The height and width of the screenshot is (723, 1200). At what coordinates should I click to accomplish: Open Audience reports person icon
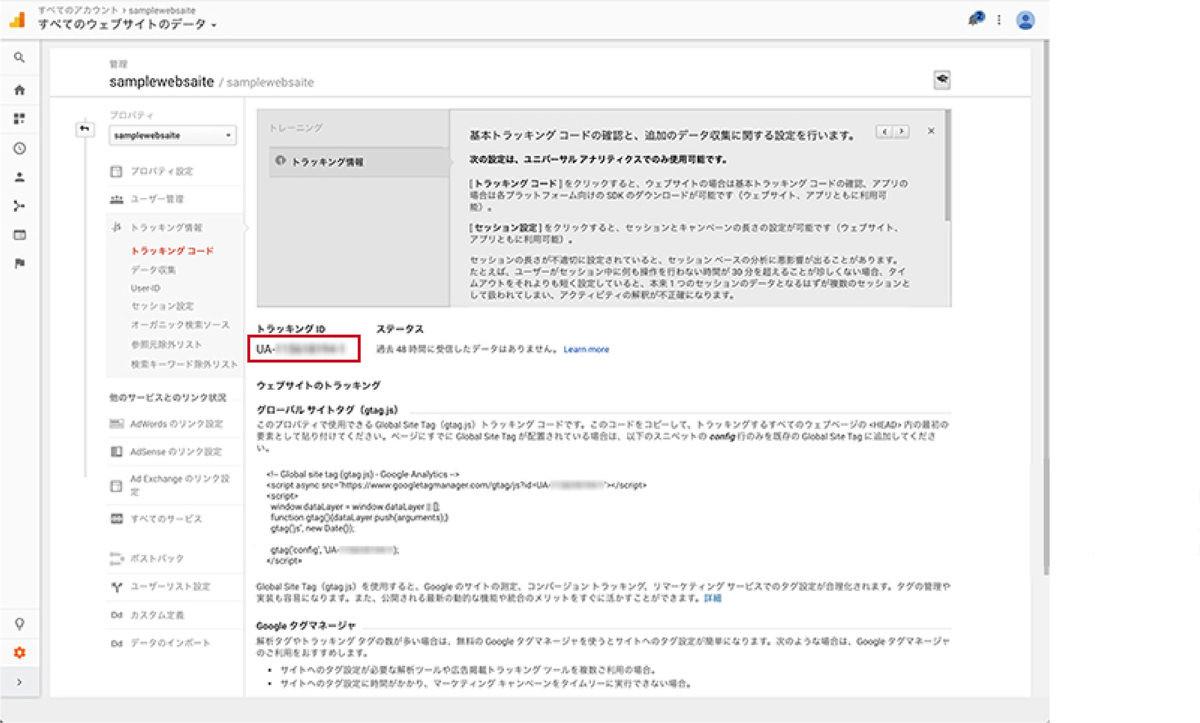(x=19, y=177)
